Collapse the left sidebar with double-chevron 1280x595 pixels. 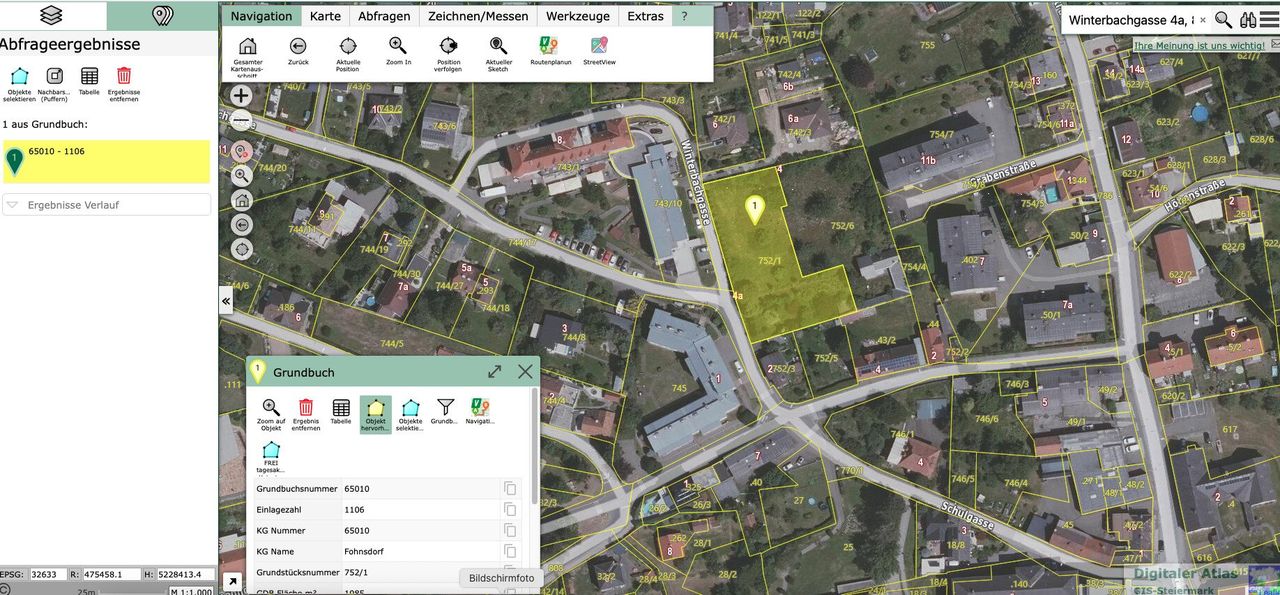click(226, 301)
